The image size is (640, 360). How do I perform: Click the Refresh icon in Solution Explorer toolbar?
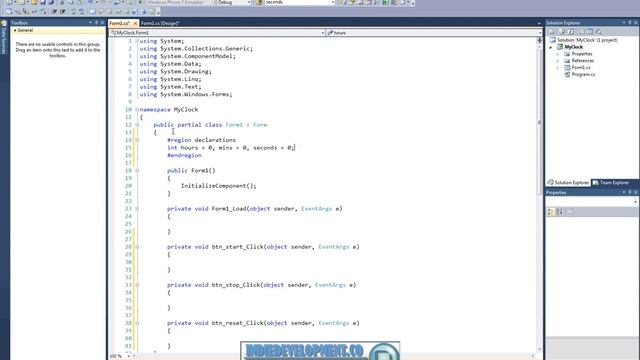point(571,31)
